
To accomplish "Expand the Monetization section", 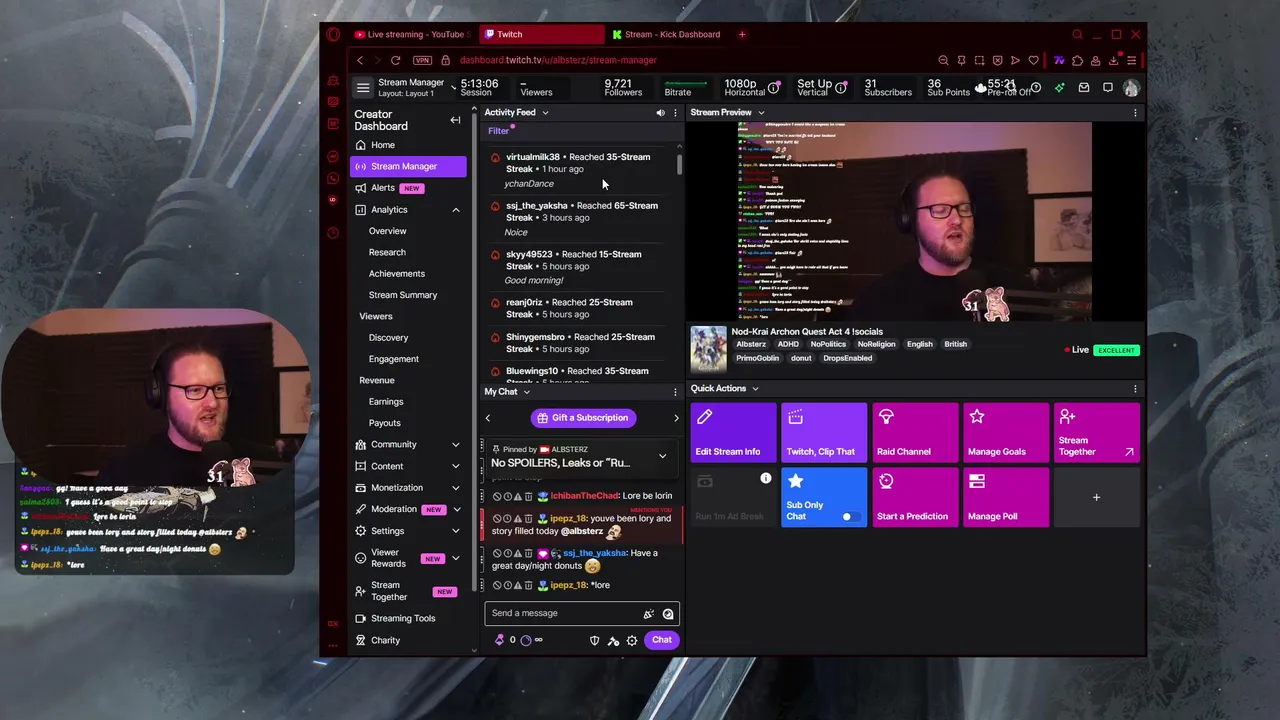I will (455, 488).
